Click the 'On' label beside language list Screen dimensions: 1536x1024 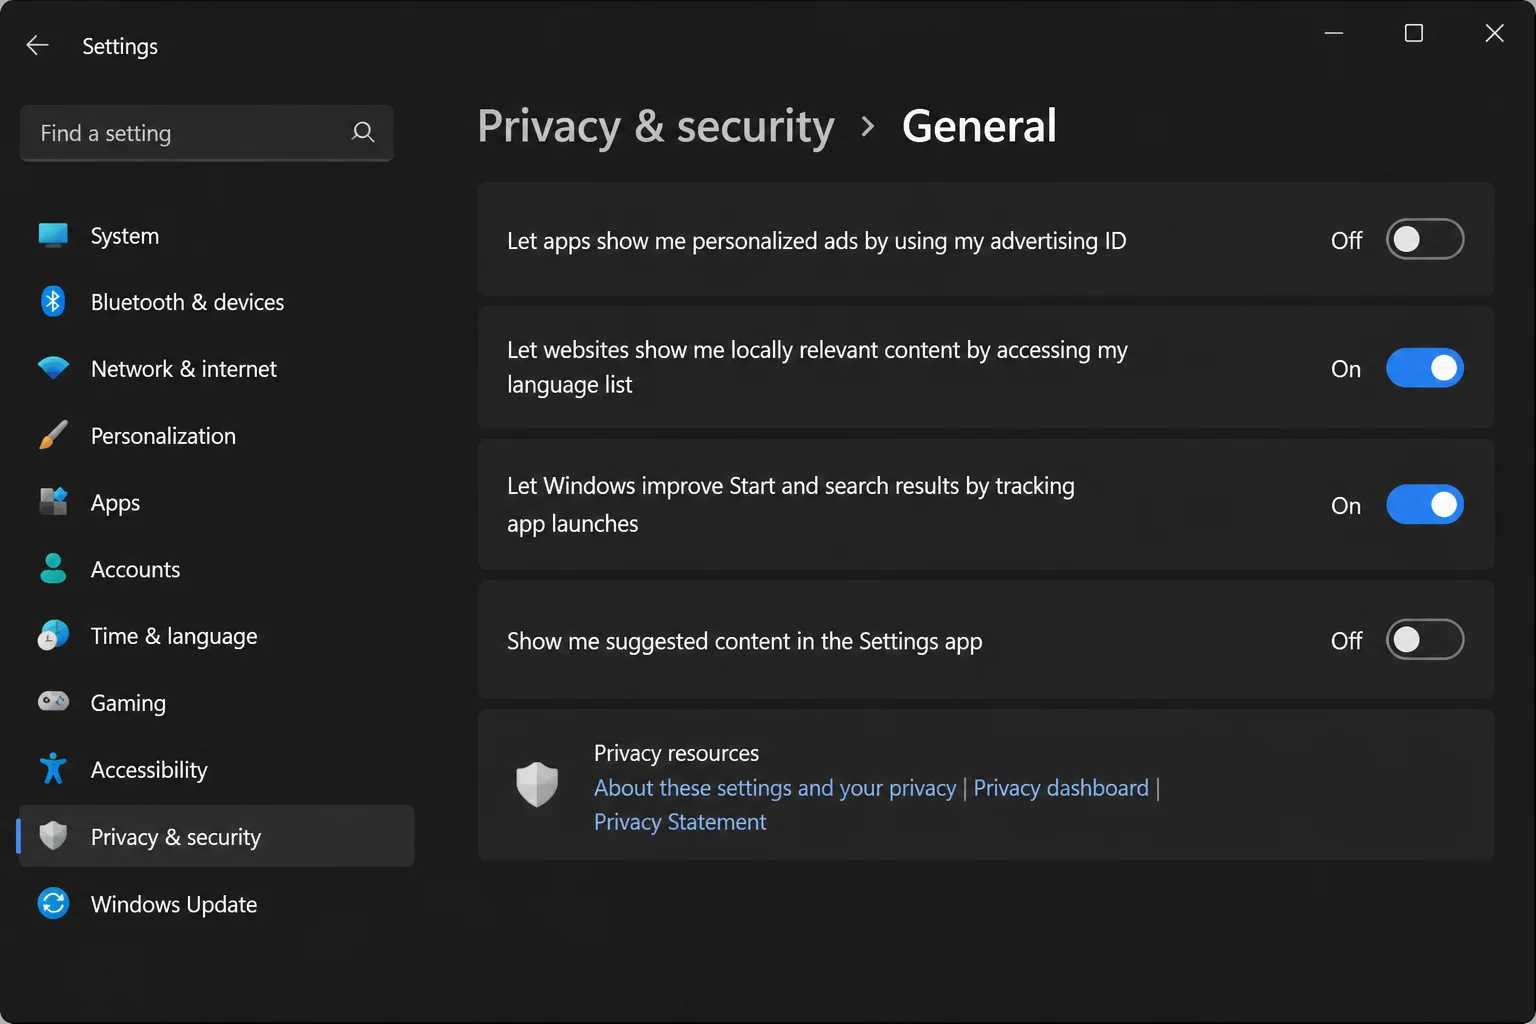[x=1346, y=369]
